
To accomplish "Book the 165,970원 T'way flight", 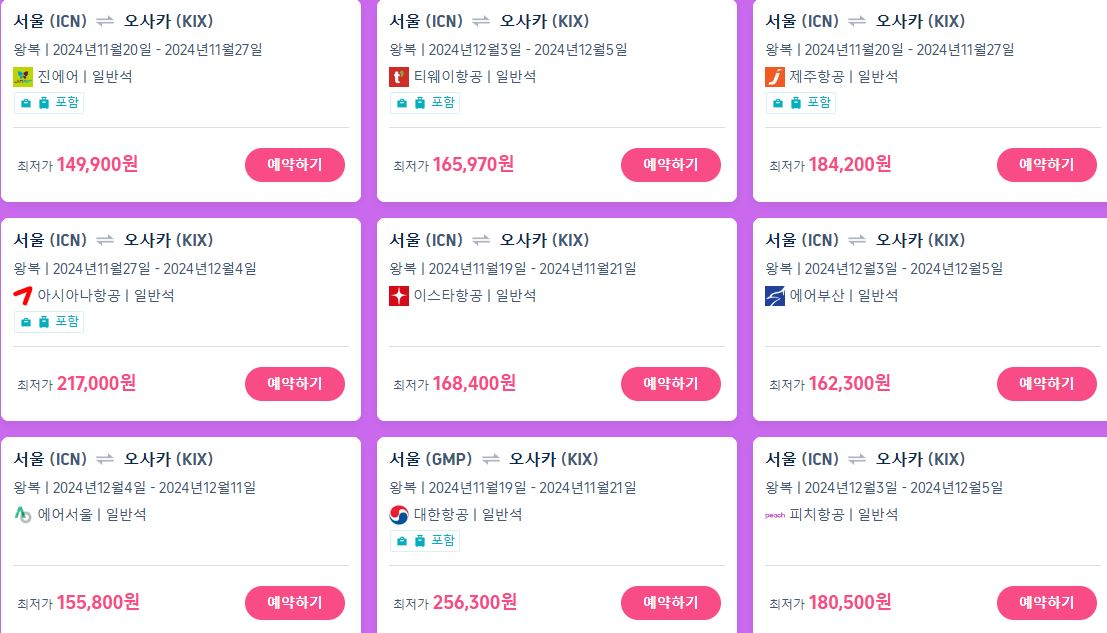I will (671, 164).
